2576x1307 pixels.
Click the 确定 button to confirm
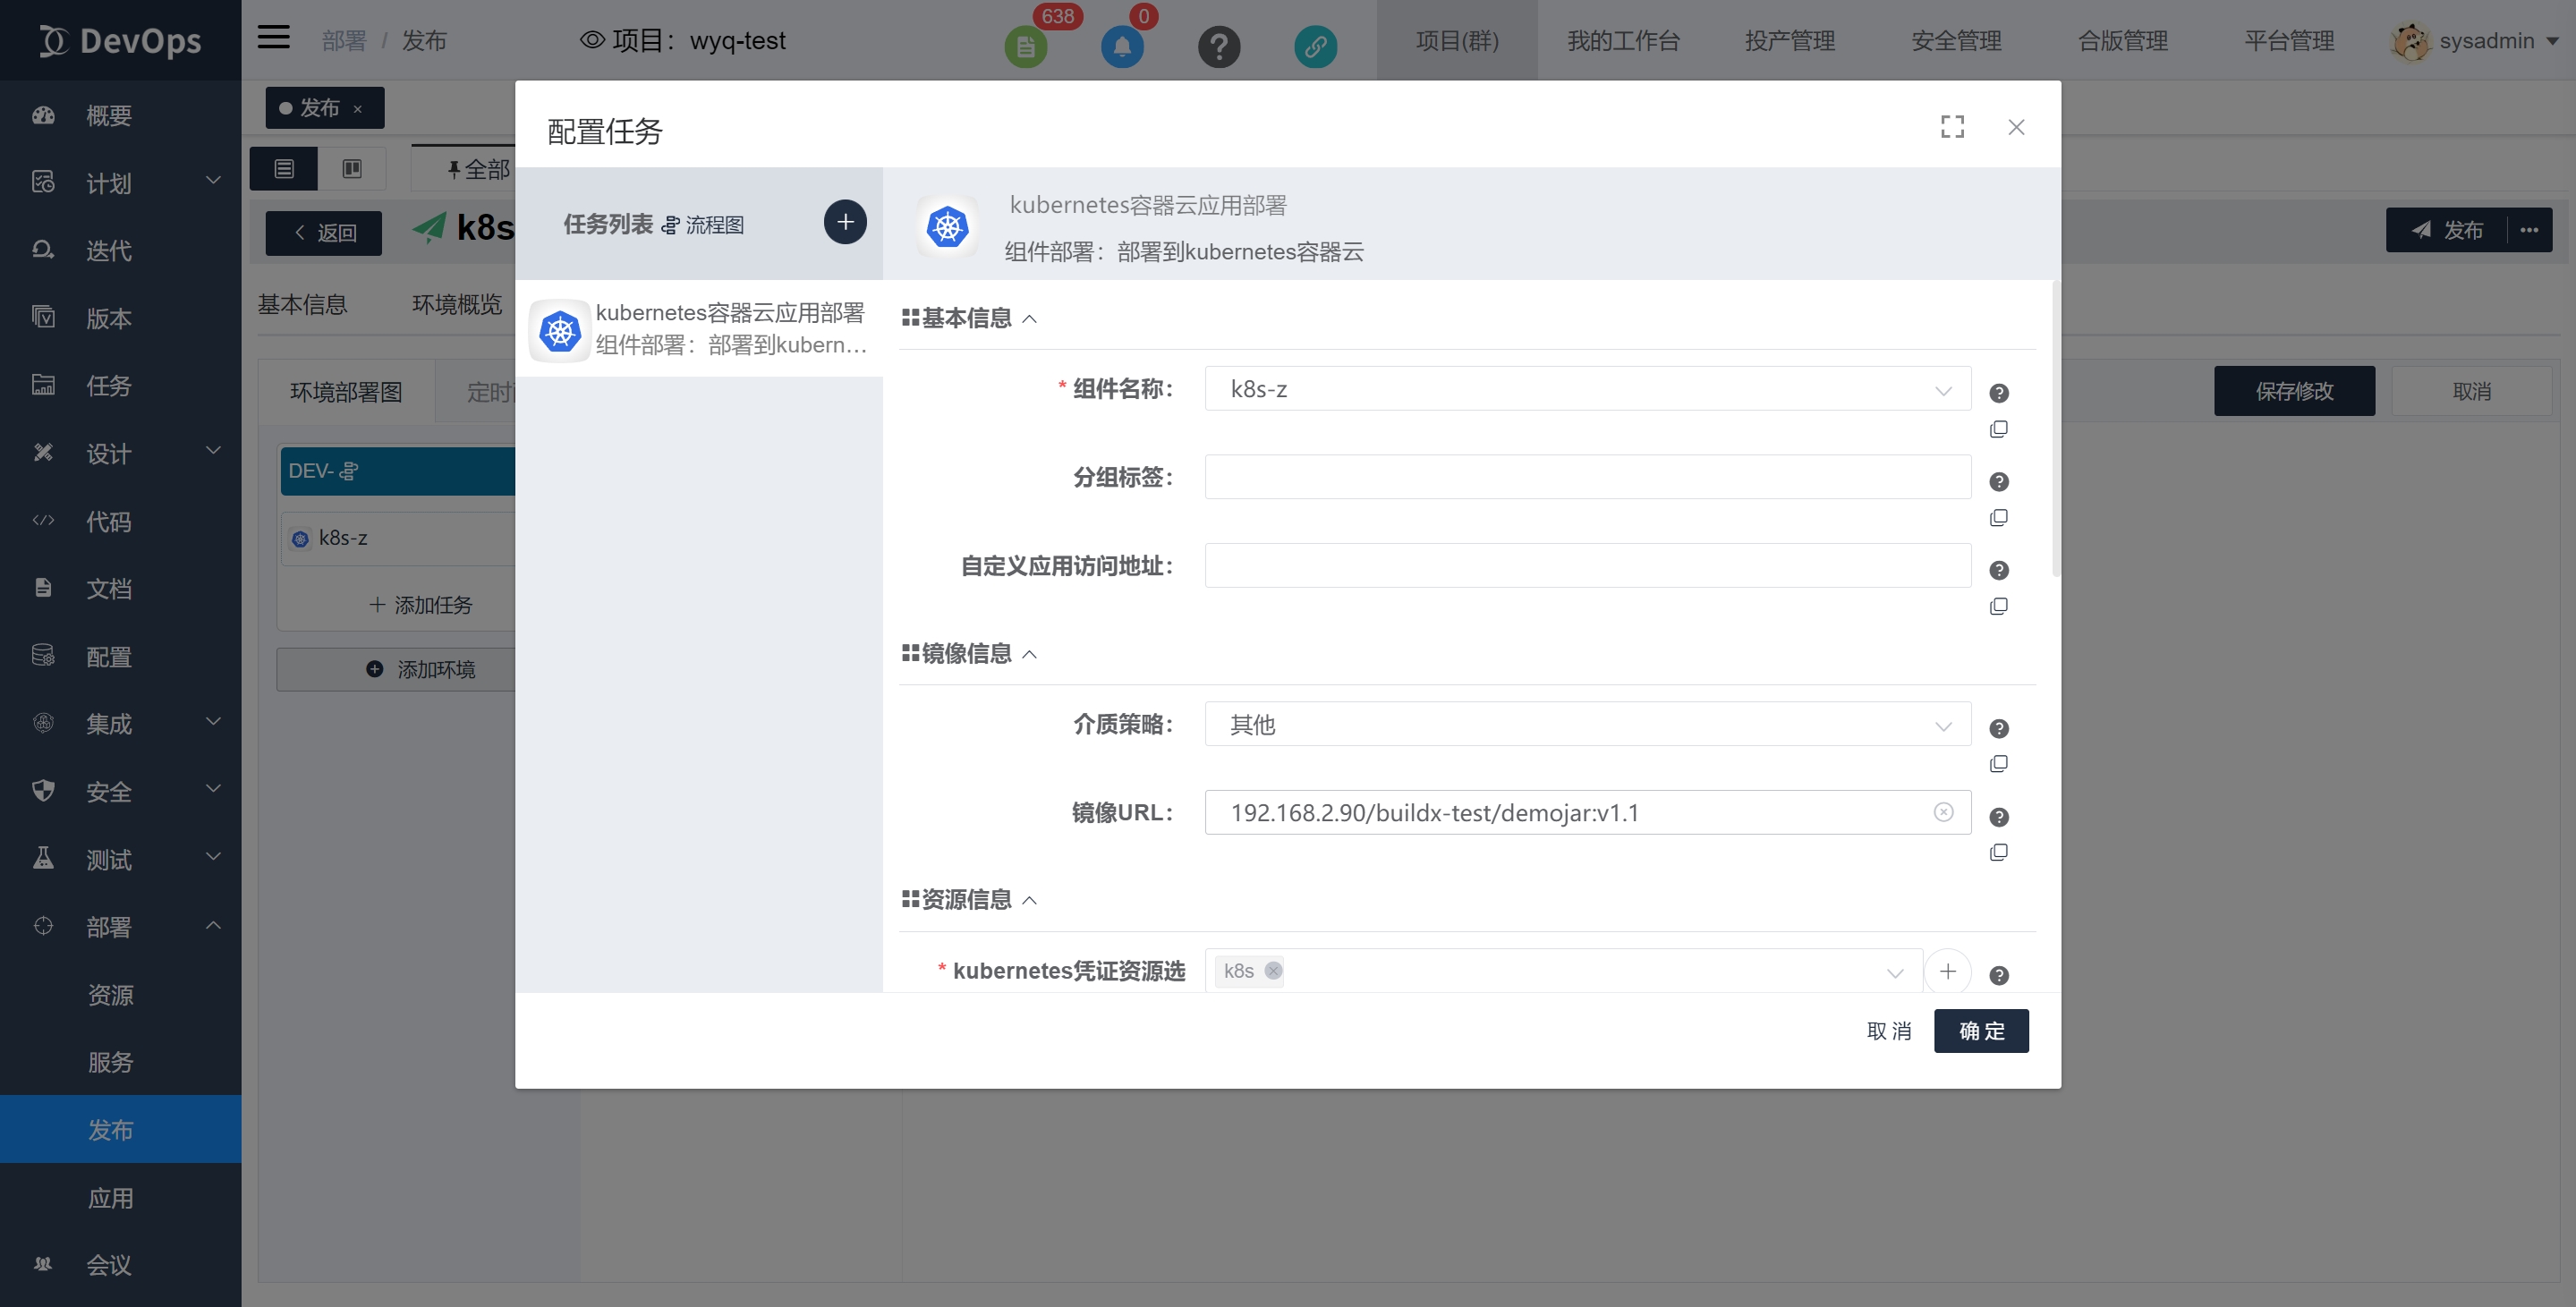(1981, 1030)
